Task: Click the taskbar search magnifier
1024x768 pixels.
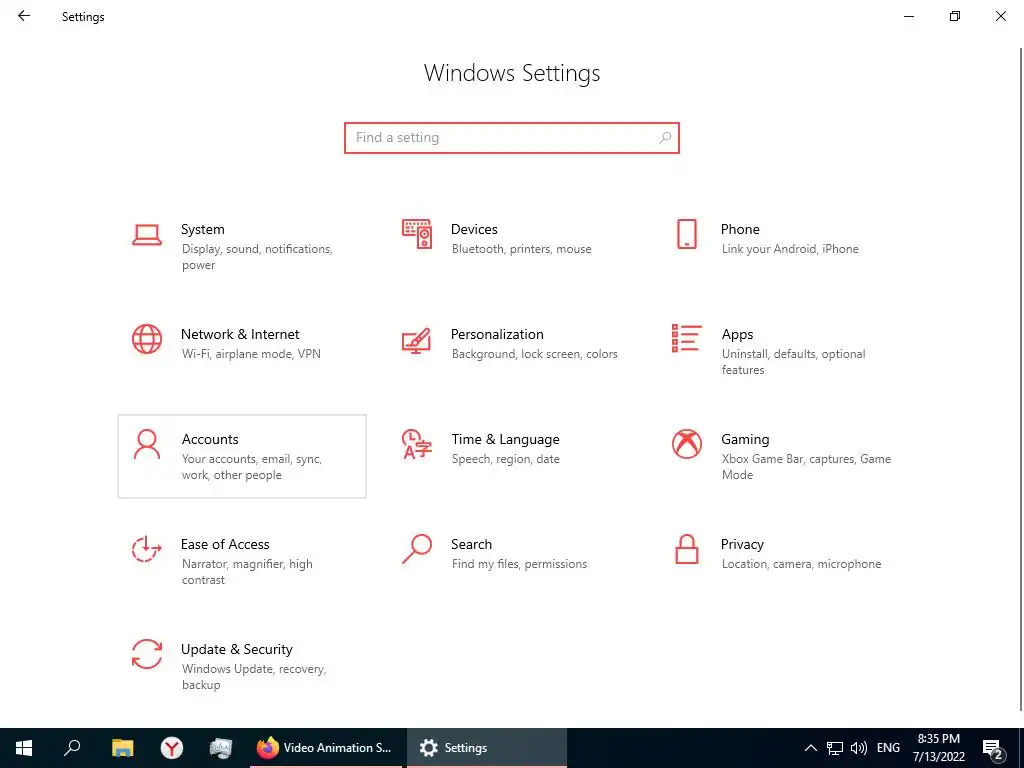Action: tap(72, 748)
